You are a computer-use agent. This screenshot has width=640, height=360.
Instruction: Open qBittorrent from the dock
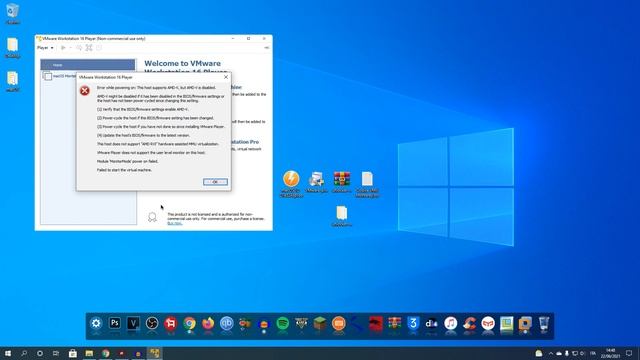pos(227,323)
